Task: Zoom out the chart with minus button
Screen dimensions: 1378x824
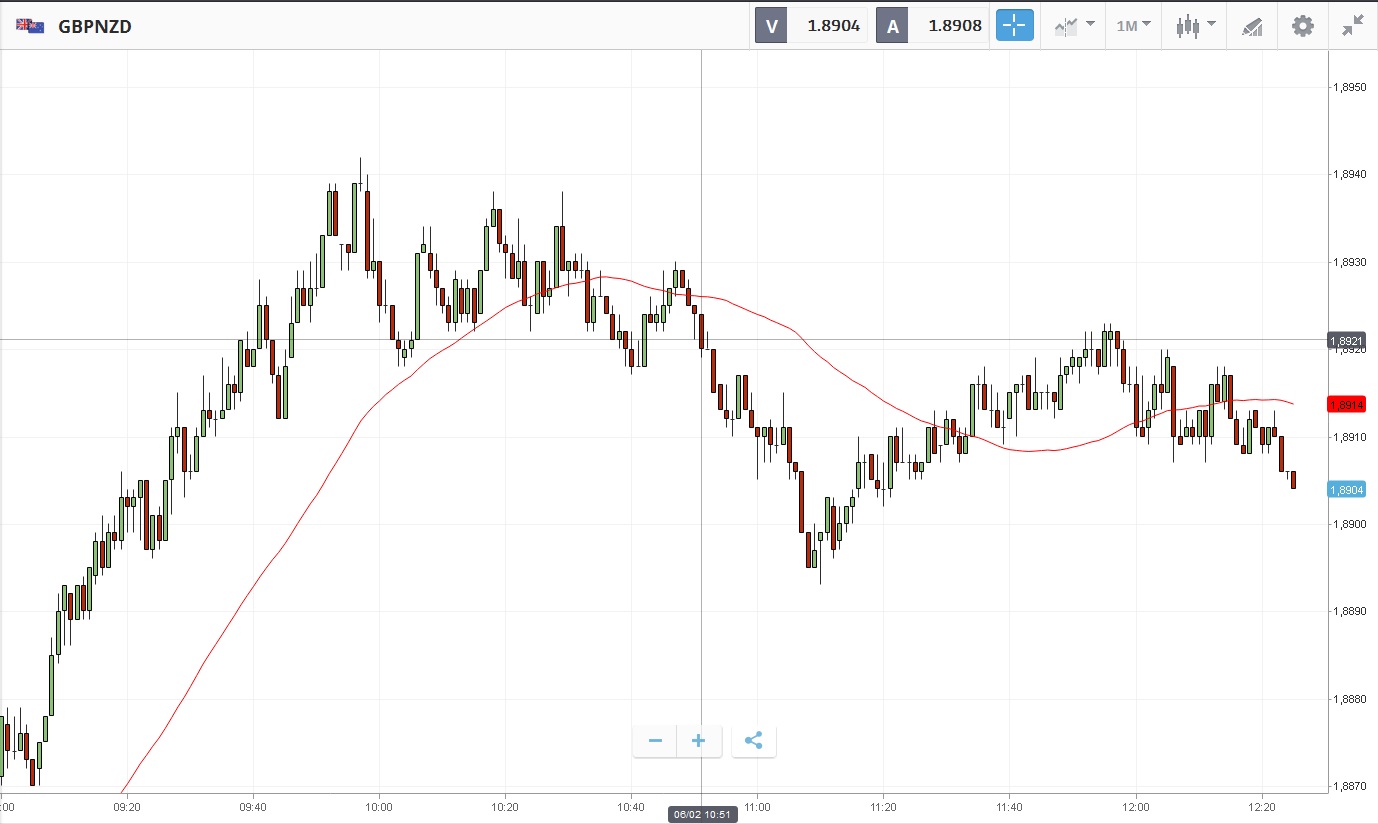Action: point(655,741)
